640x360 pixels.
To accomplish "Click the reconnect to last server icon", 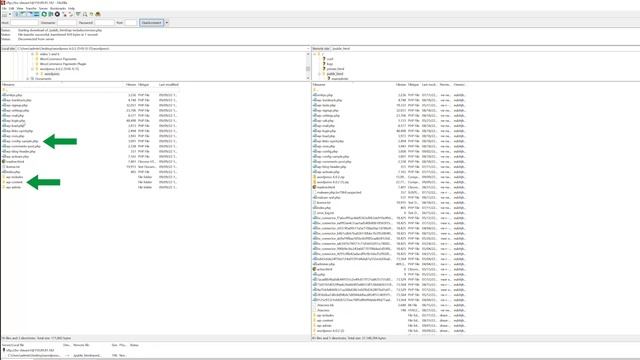I will point(71,14).
